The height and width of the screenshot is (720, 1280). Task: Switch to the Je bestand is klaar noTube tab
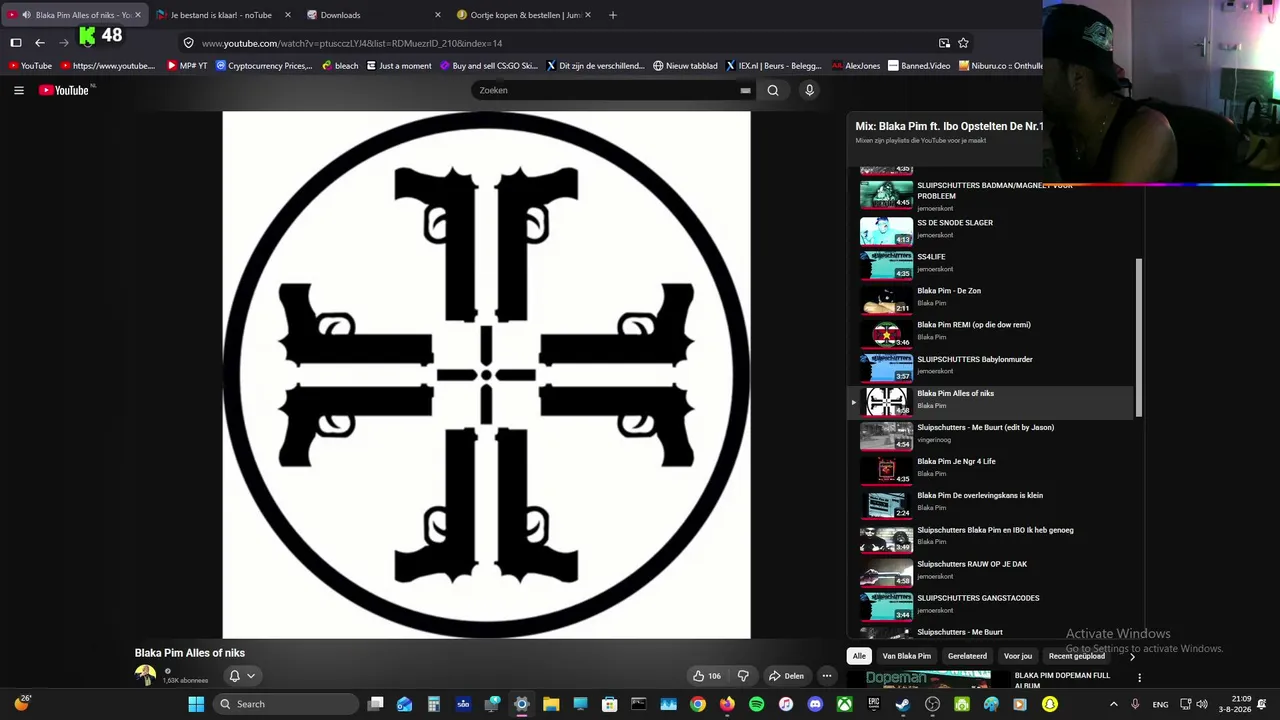(222, 15)
